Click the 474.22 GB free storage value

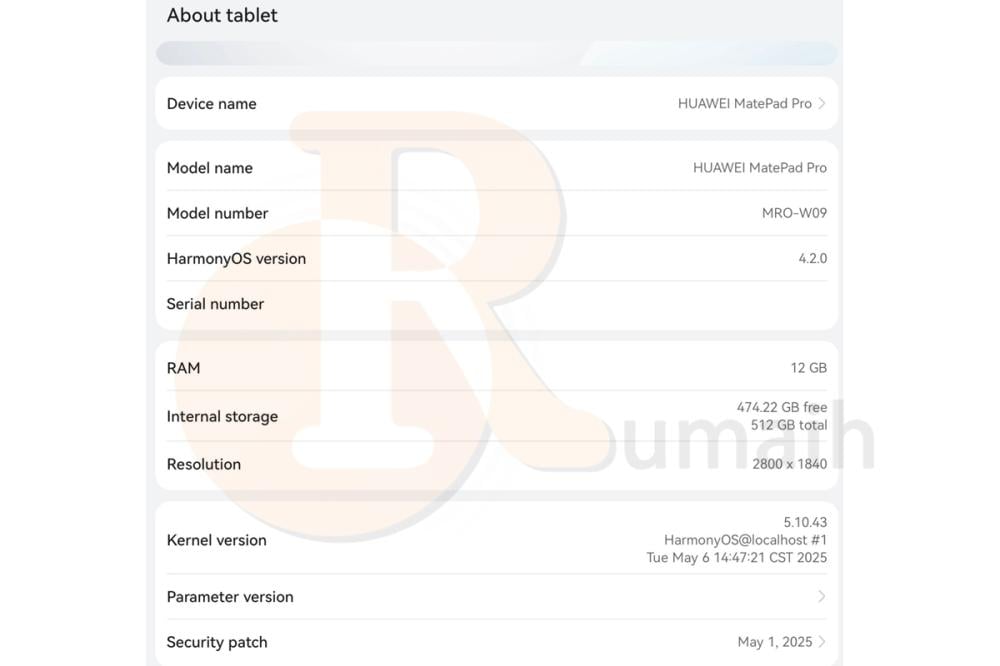[x=781, y=407]
